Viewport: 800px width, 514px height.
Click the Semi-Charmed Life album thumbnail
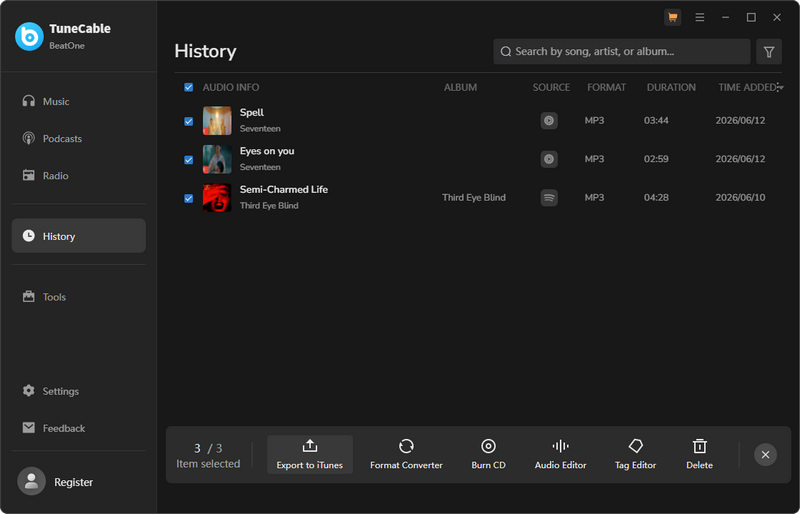click(x=217, y=198)
